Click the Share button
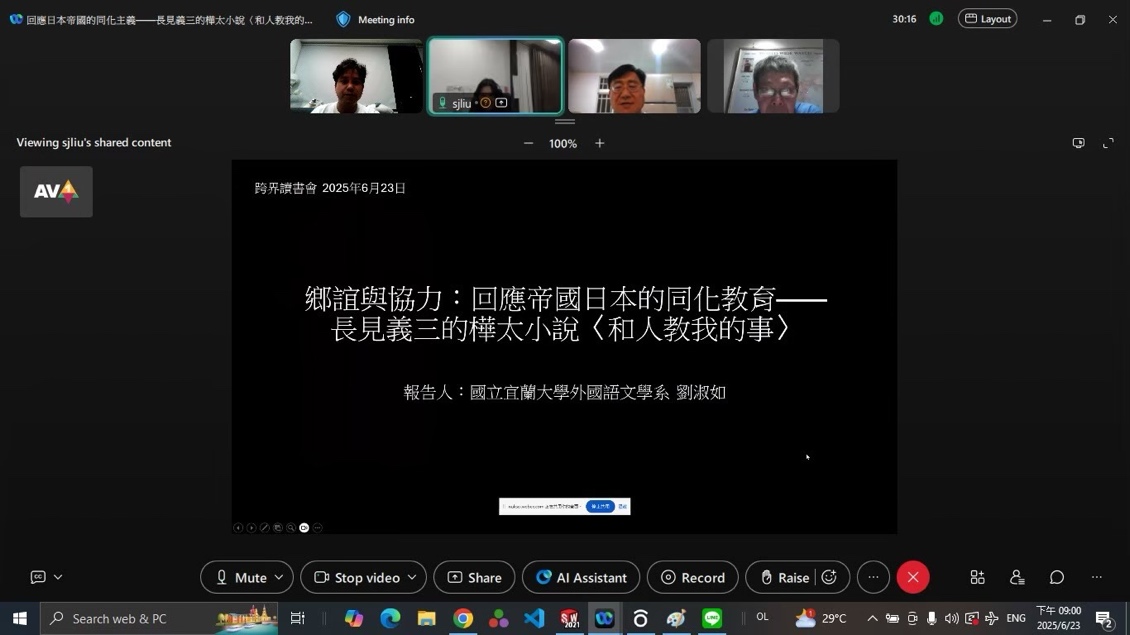1130x635 pixels. [x=474, y=577]
